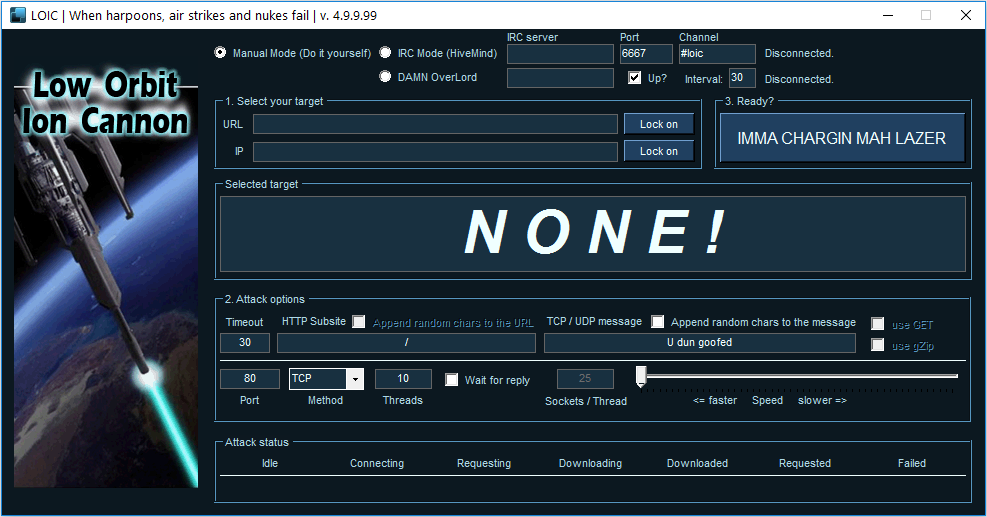The height and width of the screenshot is (517, 987).
Task: Click the Sockets / Thread field showing 25
Action: [x=585, y=378]
